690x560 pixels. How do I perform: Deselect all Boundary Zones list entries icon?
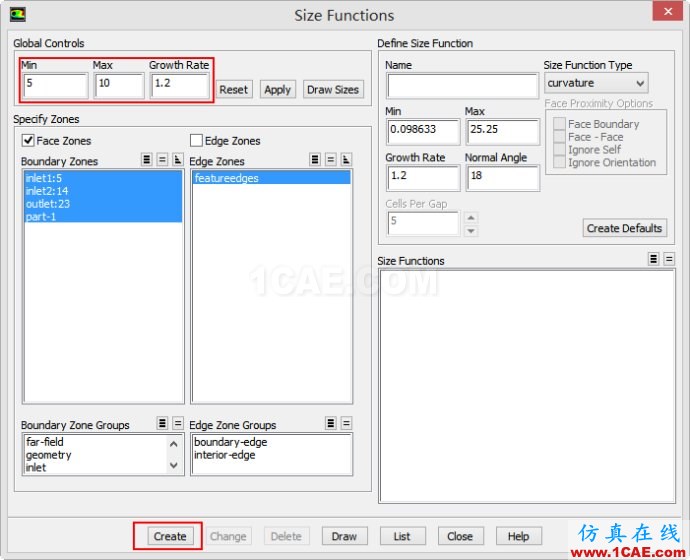(x=162, y=159)
